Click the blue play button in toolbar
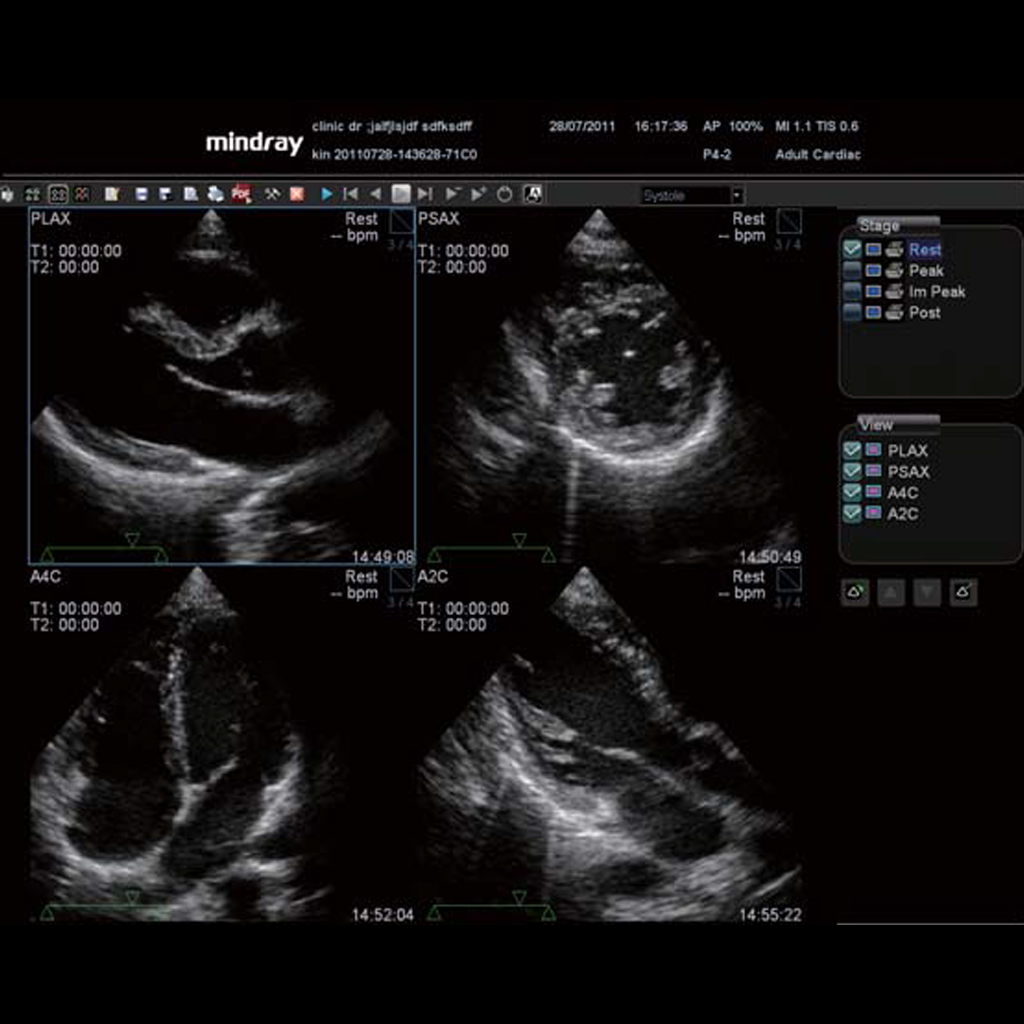 click(x=326, y=195)
